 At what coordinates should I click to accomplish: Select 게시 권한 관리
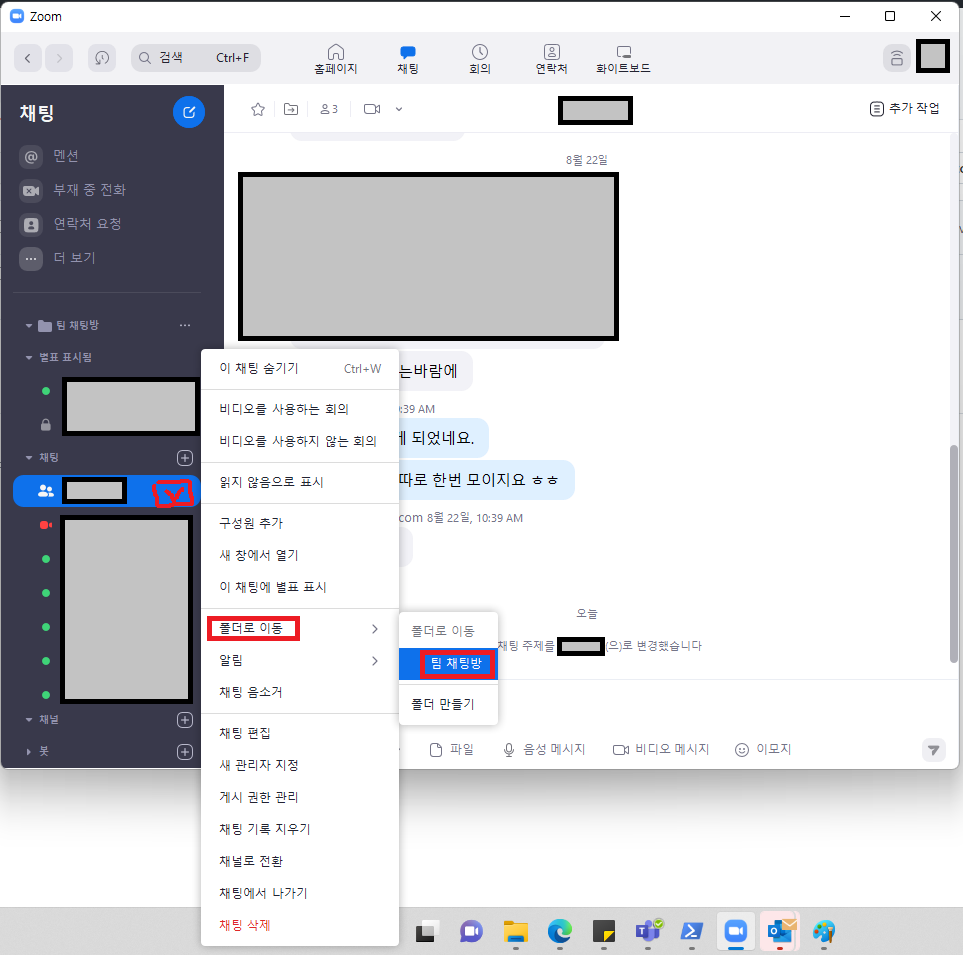coord(300,797)
